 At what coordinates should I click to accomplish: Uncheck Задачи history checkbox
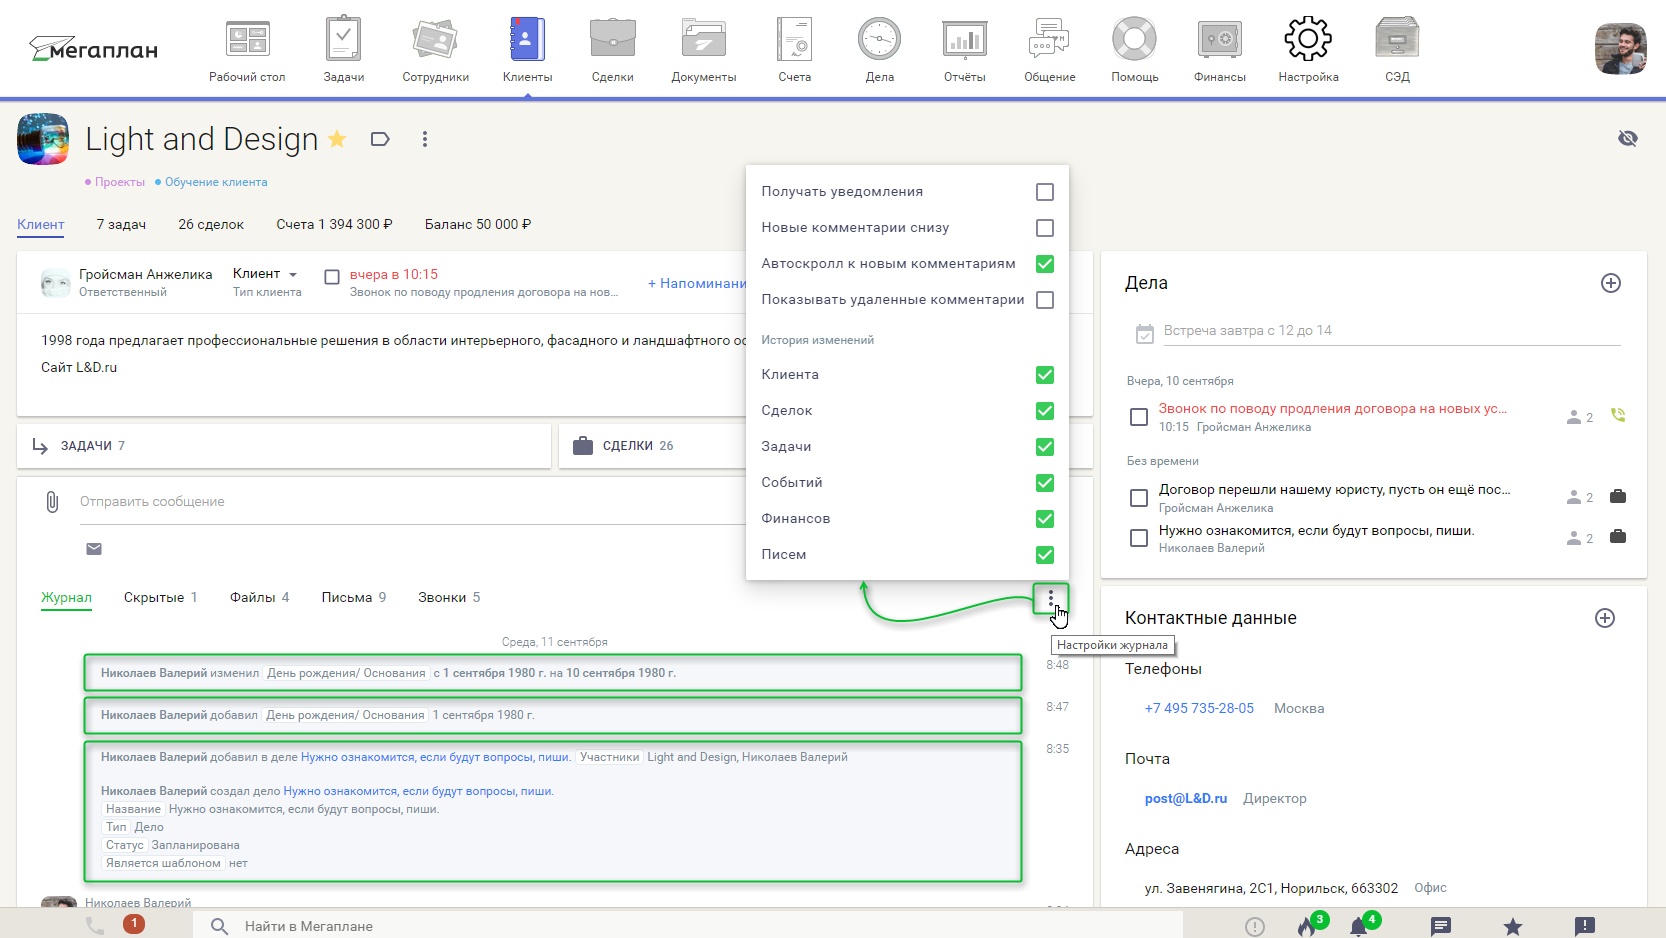click(1045, 447)
